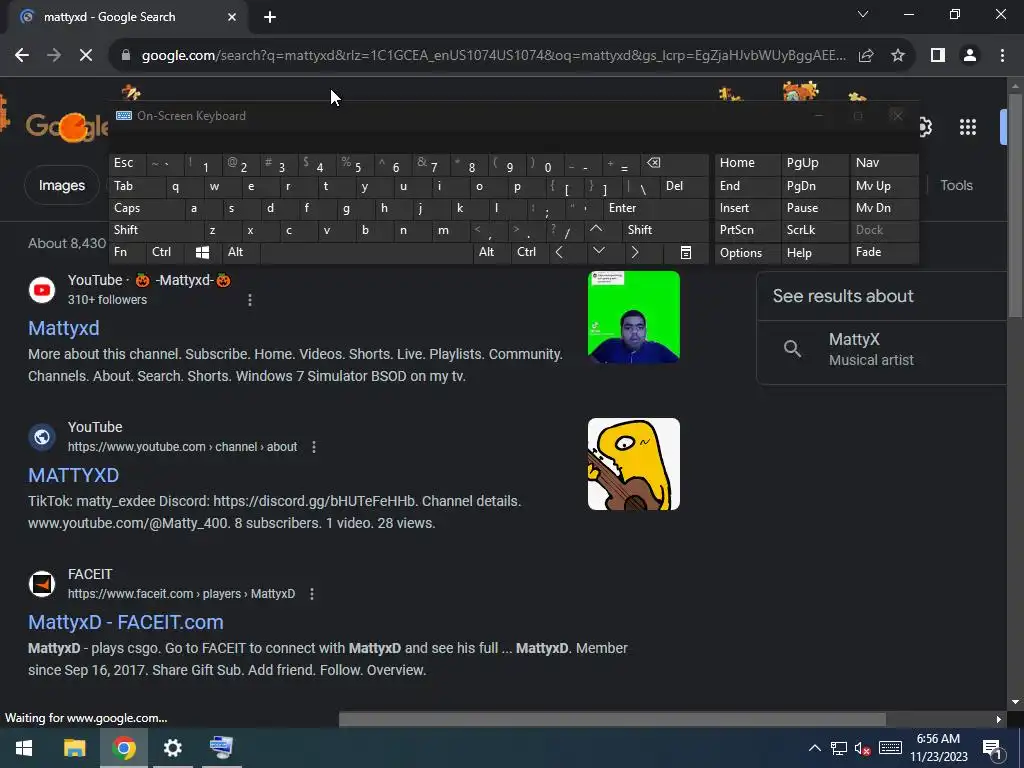Open Windows Start menu
The image size is (1024, 768).
[24, 748]
